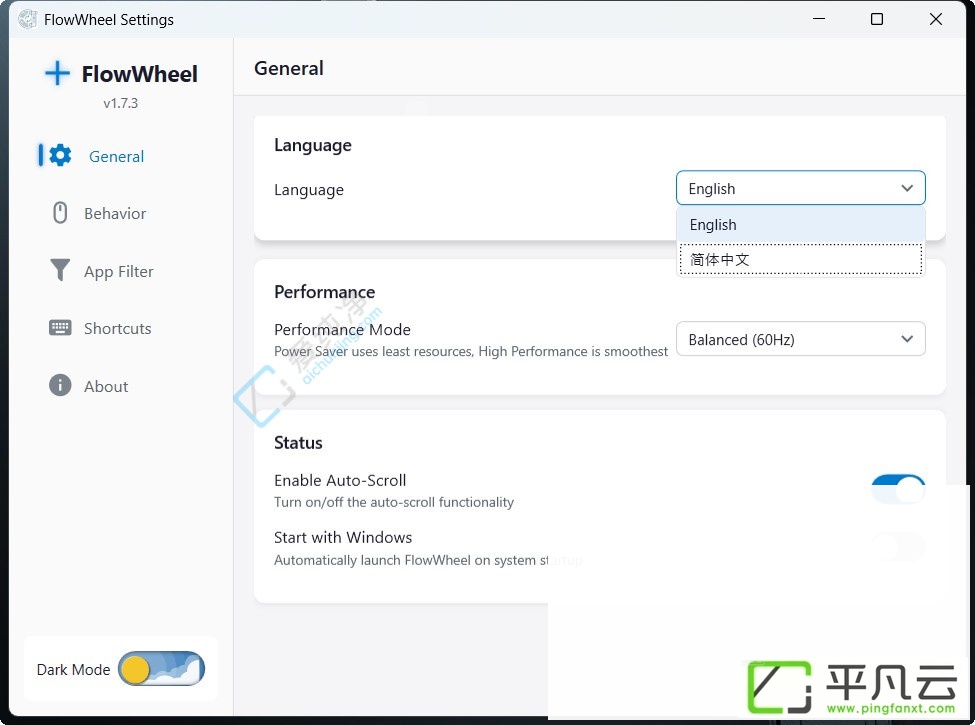
Task: Click the v1.7.3 version label
Action: pos(121,103)
